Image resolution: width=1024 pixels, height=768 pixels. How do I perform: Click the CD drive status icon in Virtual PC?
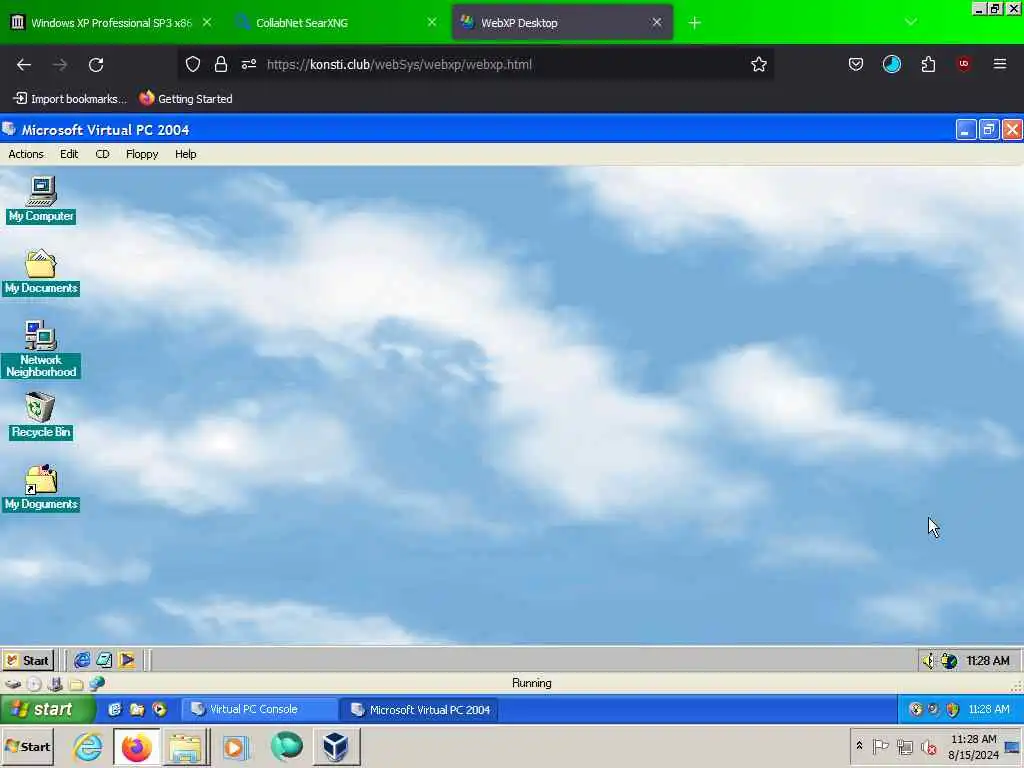(x=34, y=684)
